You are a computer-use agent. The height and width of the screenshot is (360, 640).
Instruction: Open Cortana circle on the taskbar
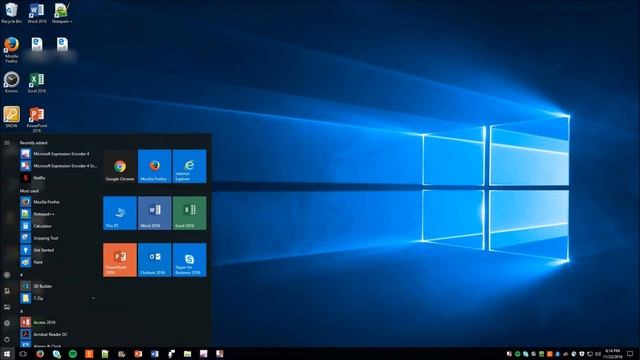pos(23,354)
